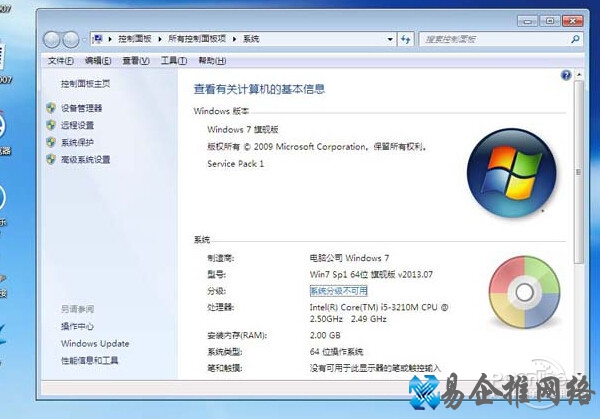Click the text Windows 7 旗舰版
The height and width of the screenshot is (419, 600).
(243, 130)
